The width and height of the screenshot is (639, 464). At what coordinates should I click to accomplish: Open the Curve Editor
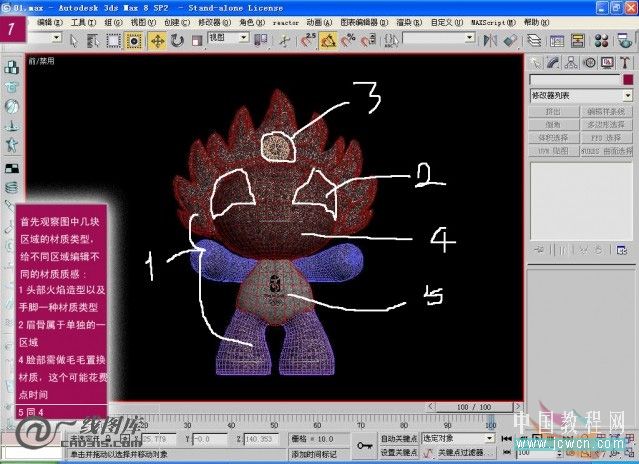[557, 40]
